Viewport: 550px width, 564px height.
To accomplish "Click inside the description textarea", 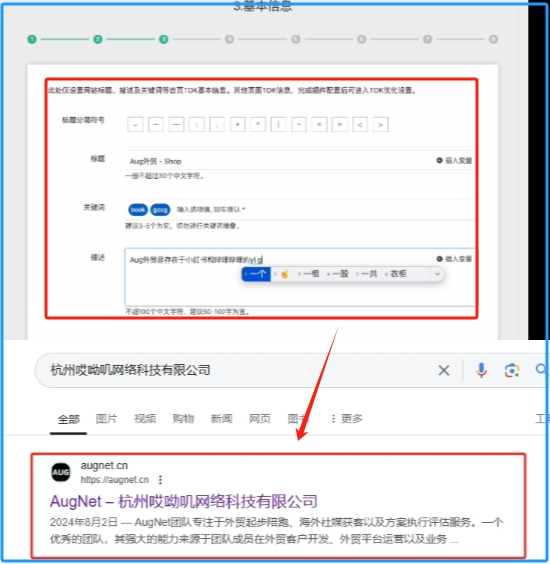I will point(300,277).
